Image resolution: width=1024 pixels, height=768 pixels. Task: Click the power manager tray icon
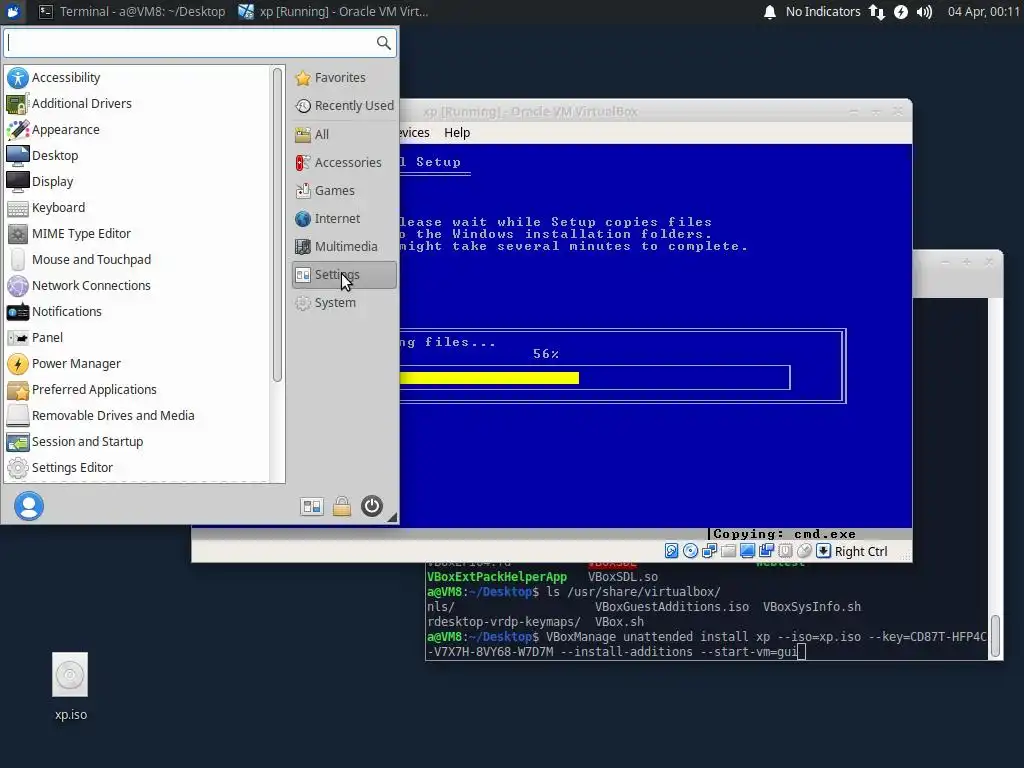pos(901,12)
